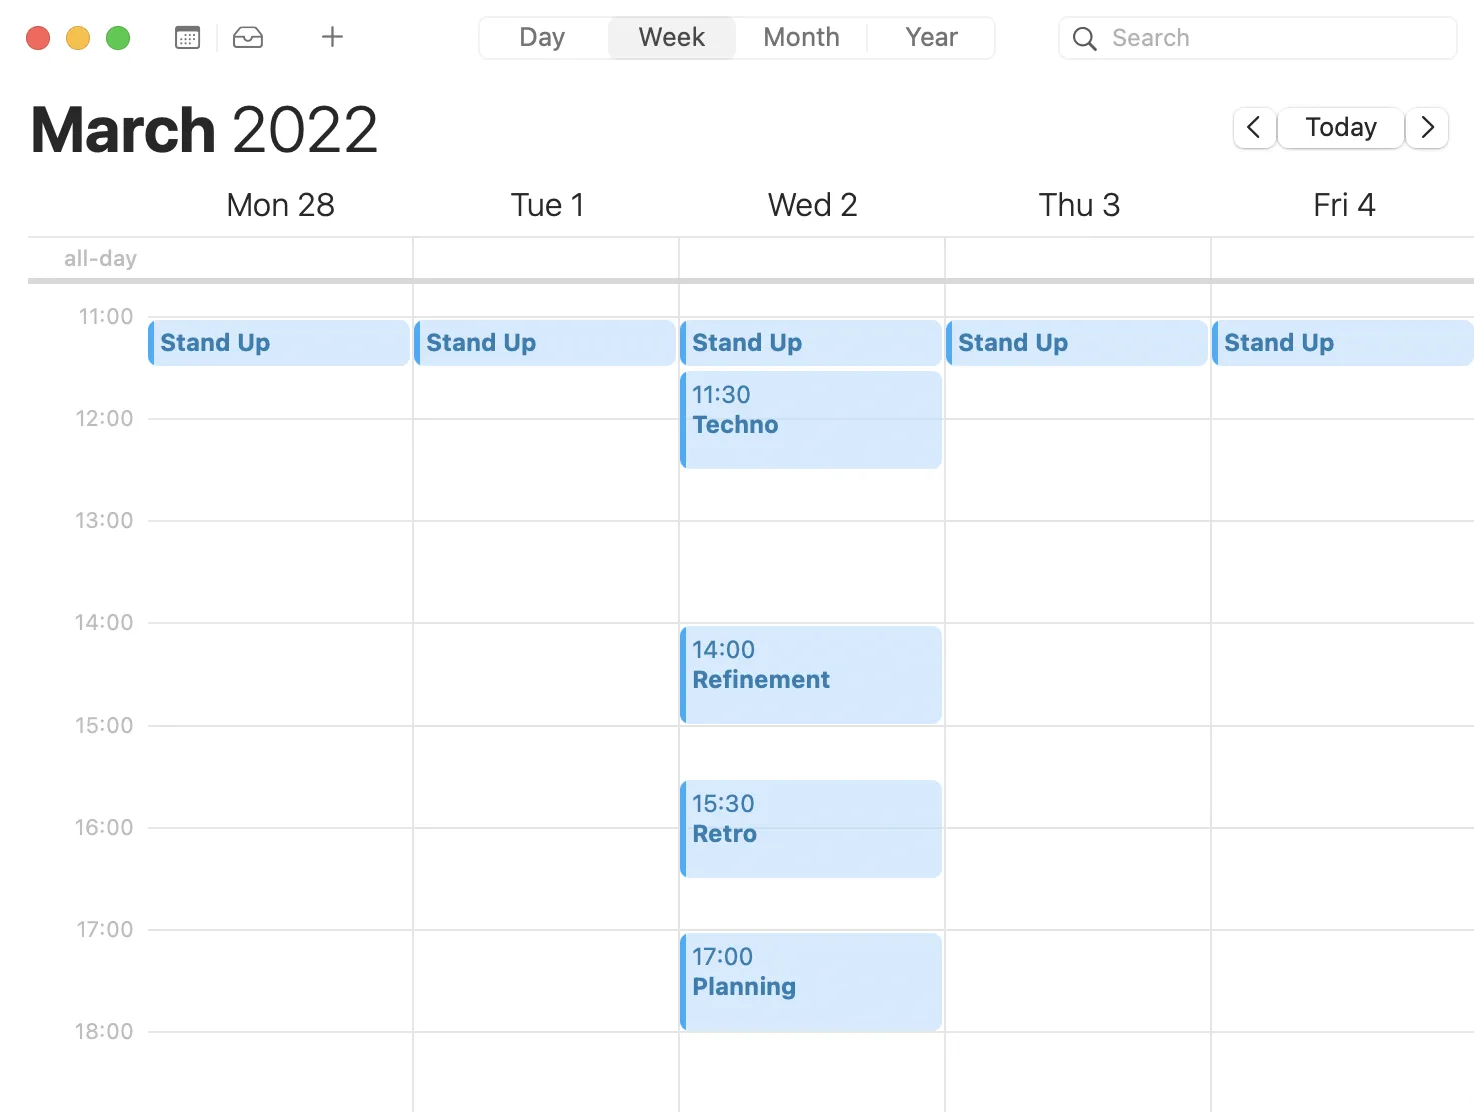This screenshot has height=1112, width=1474.
Task: Create a new event with the plus icon
Action: [331, 37]
